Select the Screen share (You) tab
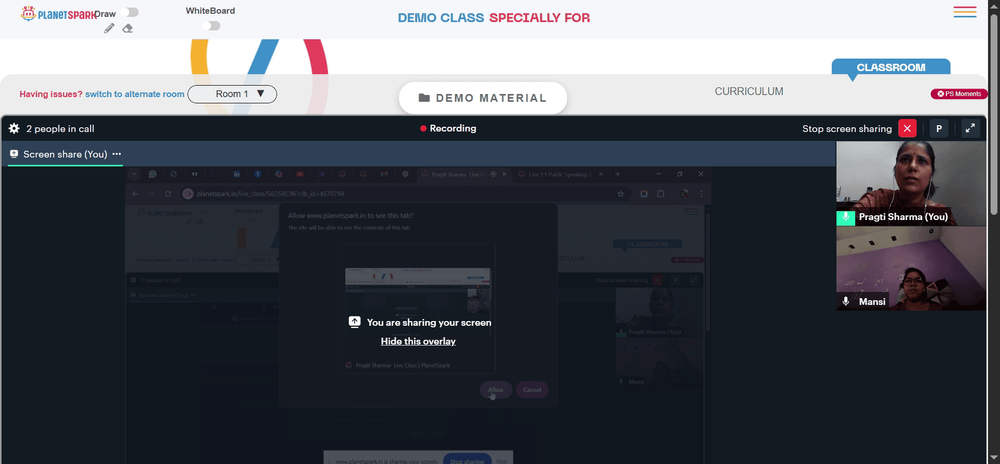 click(65, 154)
